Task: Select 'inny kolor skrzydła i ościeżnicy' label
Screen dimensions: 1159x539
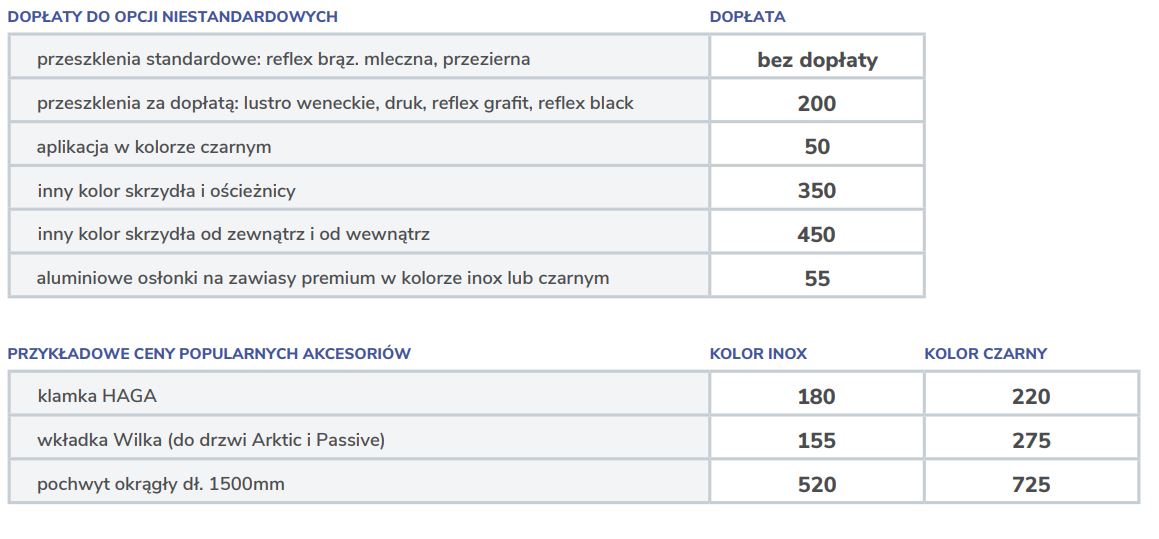Action: [x=166, y=190]
